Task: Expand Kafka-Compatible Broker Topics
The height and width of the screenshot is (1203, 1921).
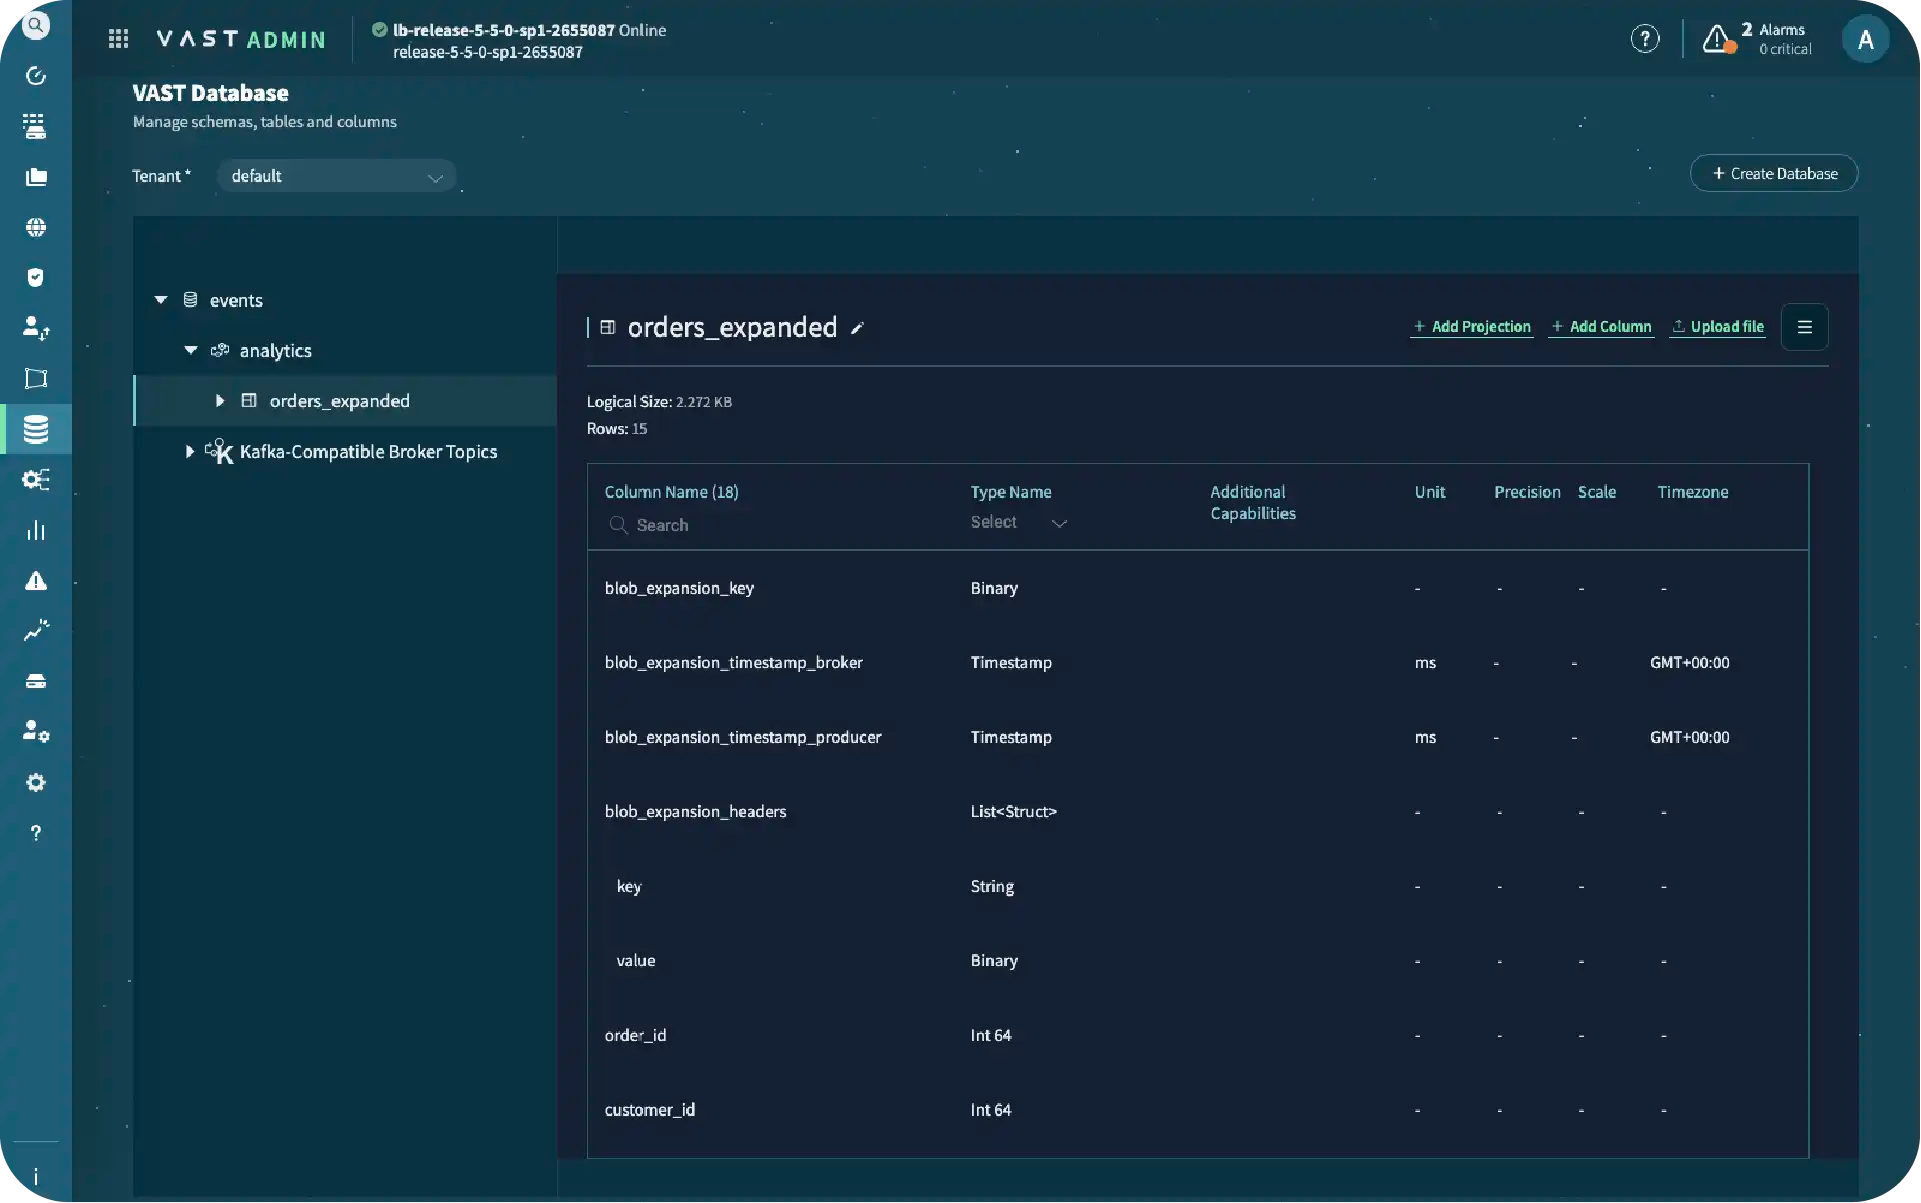Action: pyautogui.click(x=190, y=452)
